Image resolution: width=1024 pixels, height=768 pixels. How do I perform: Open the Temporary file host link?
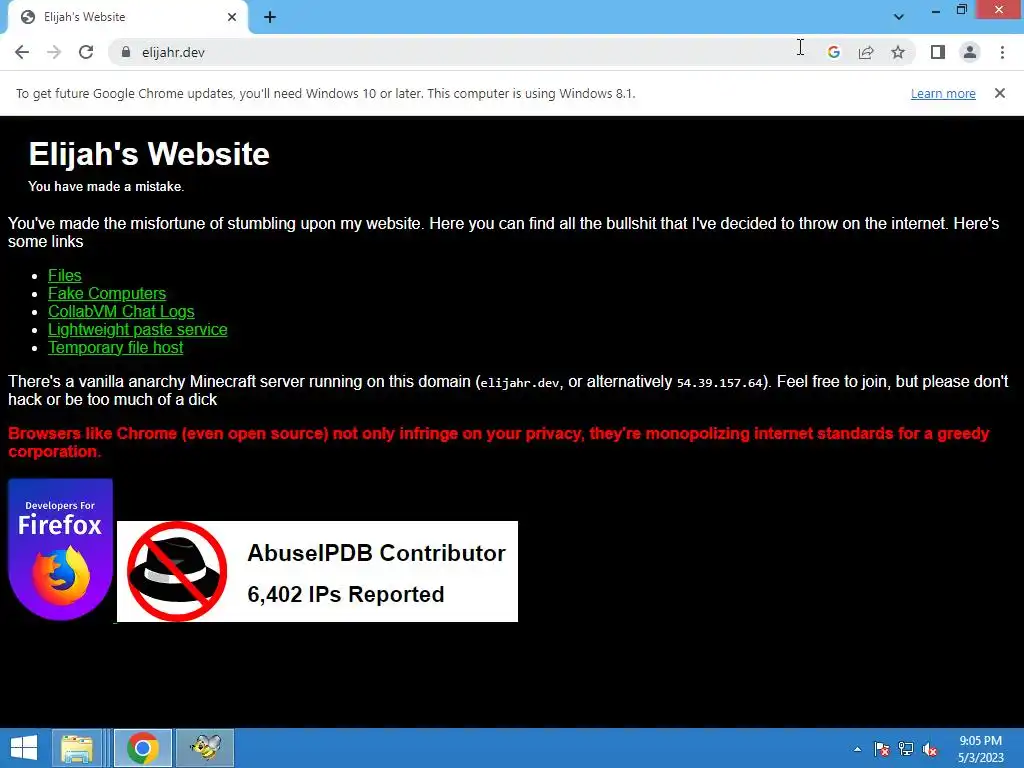[115, 347]
